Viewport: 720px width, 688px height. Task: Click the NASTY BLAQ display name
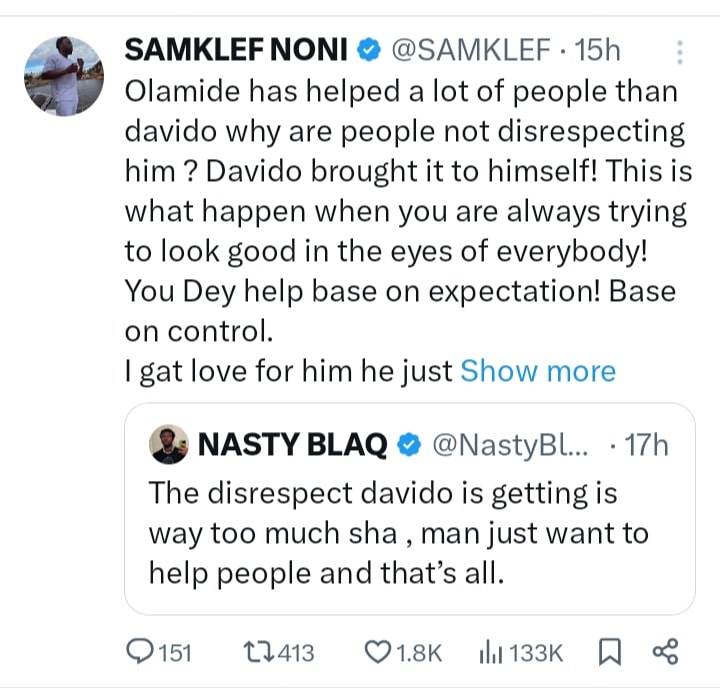[293, 445]
